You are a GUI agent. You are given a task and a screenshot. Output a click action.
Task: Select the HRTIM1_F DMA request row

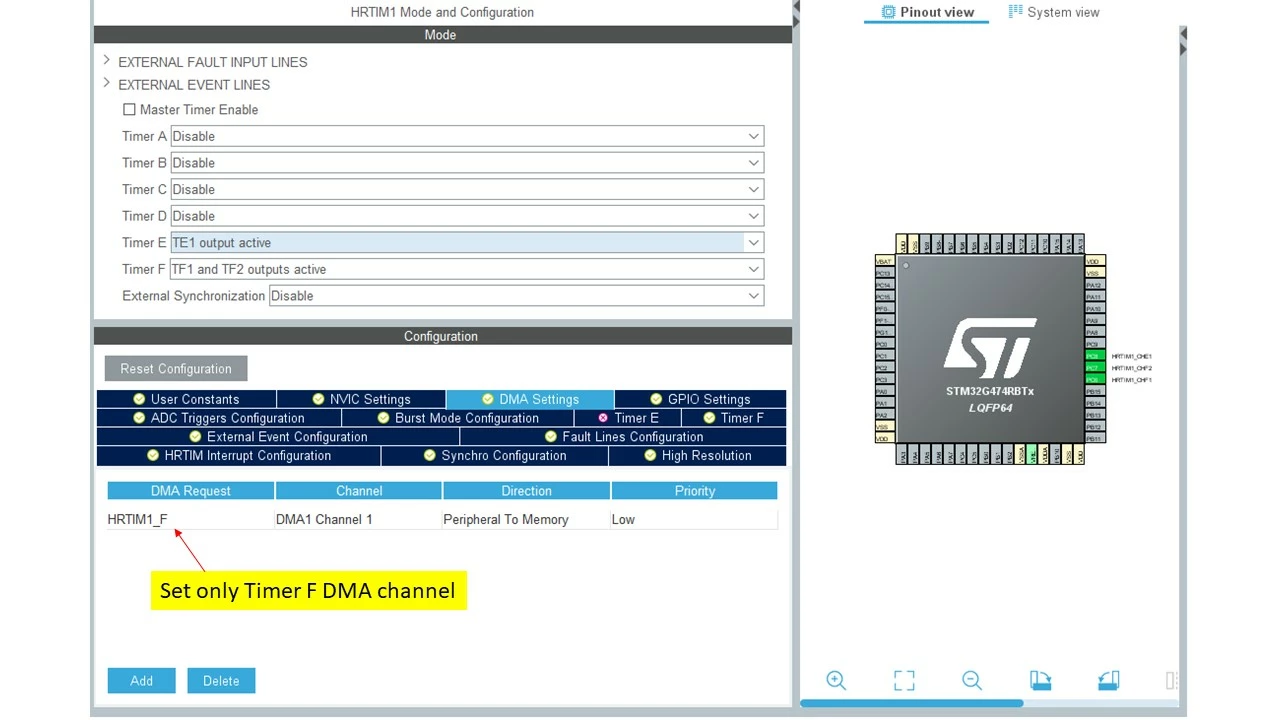pyautogui.click(x=442, y=519)
